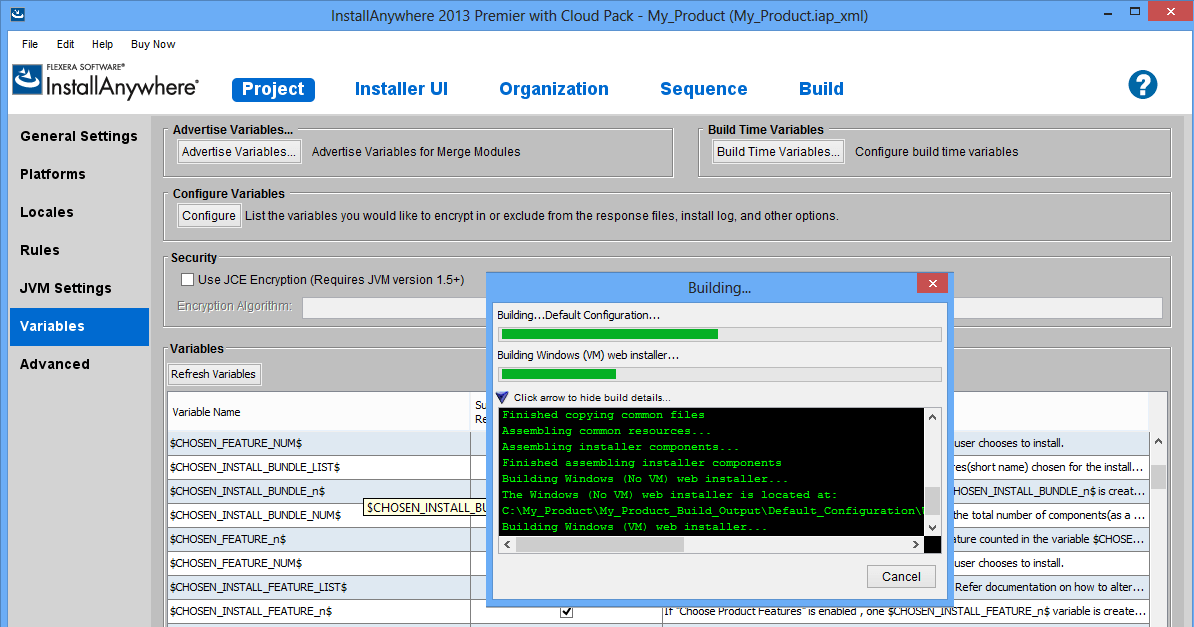Cancel the running build

point(900,576)
